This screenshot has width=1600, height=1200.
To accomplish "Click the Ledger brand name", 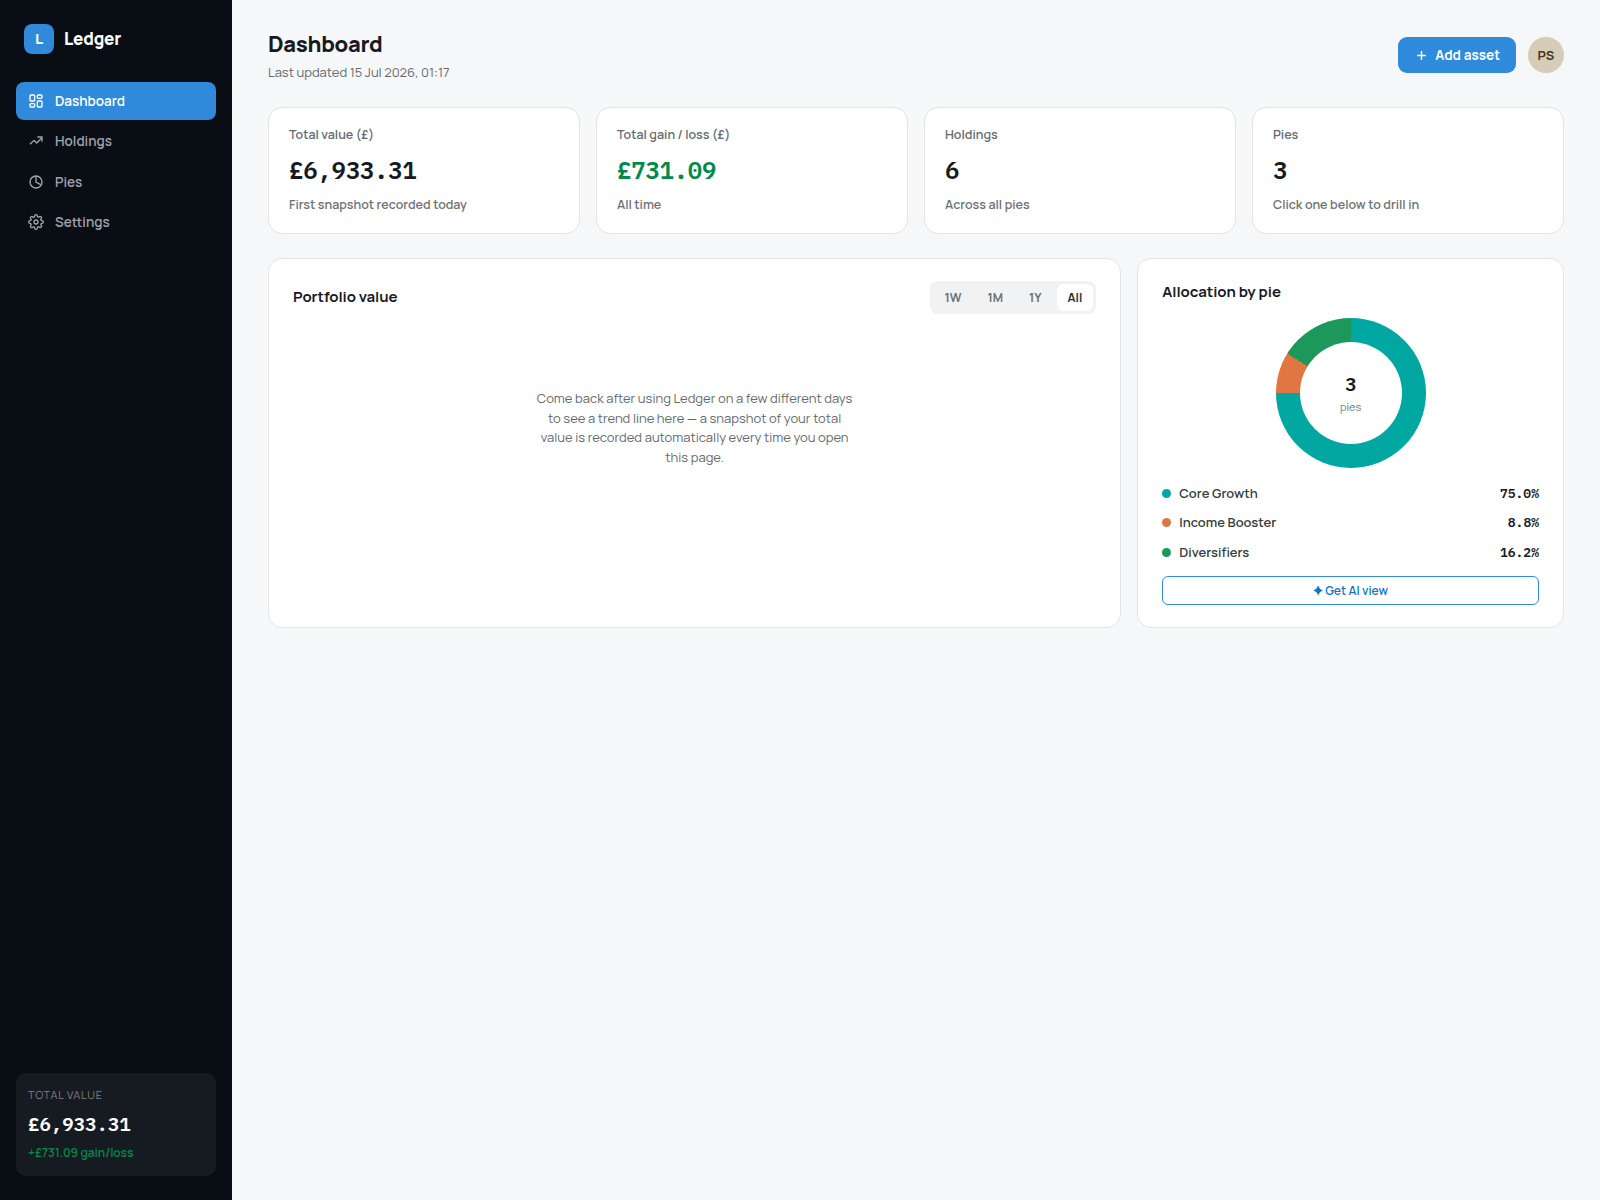I will coord(92,39).
